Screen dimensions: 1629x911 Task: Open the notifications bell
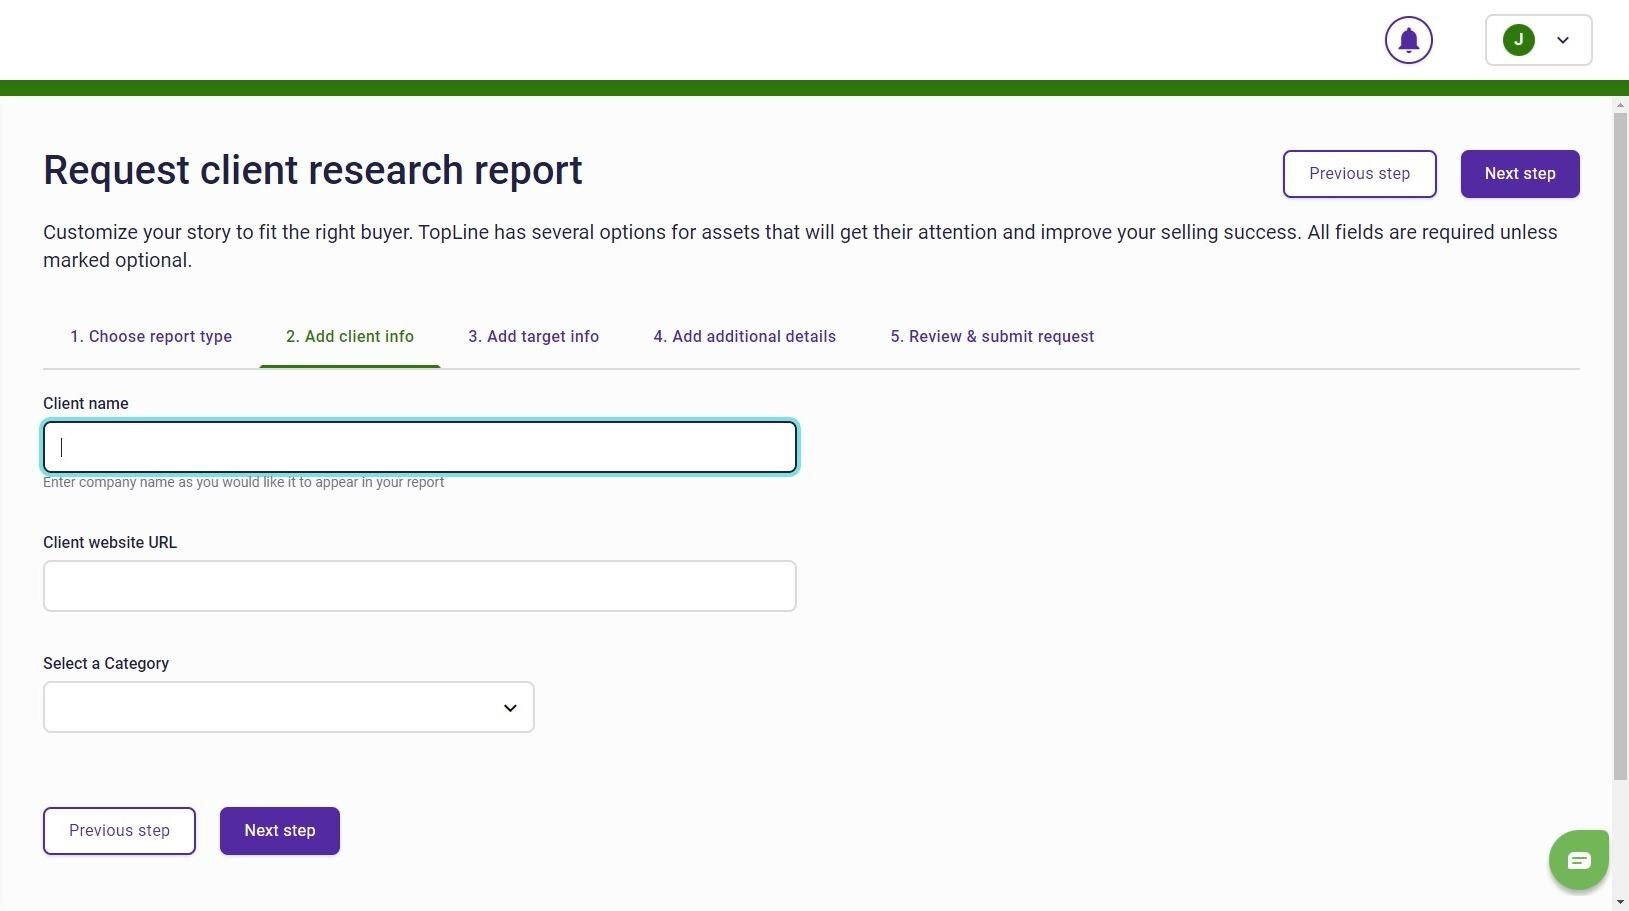(x=1408, y=40)
